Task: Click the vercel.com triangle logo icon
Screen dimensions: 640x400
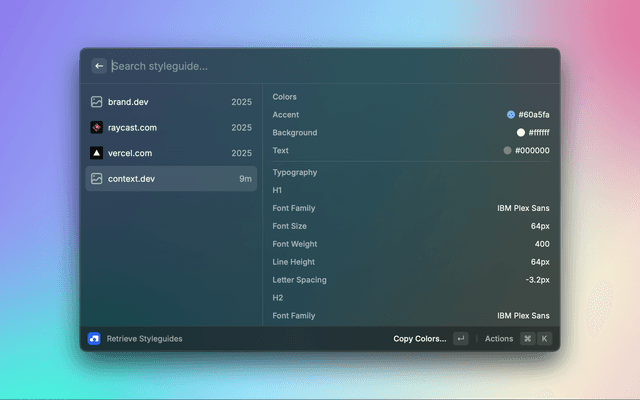Action: pyautogui.click(x=96, y=153)
